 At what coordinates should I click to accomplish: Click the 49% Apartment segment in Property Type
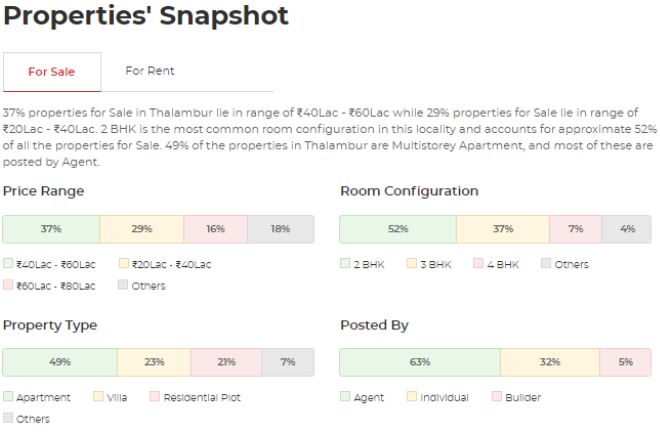pyautogui.click(x=60, y=362)
